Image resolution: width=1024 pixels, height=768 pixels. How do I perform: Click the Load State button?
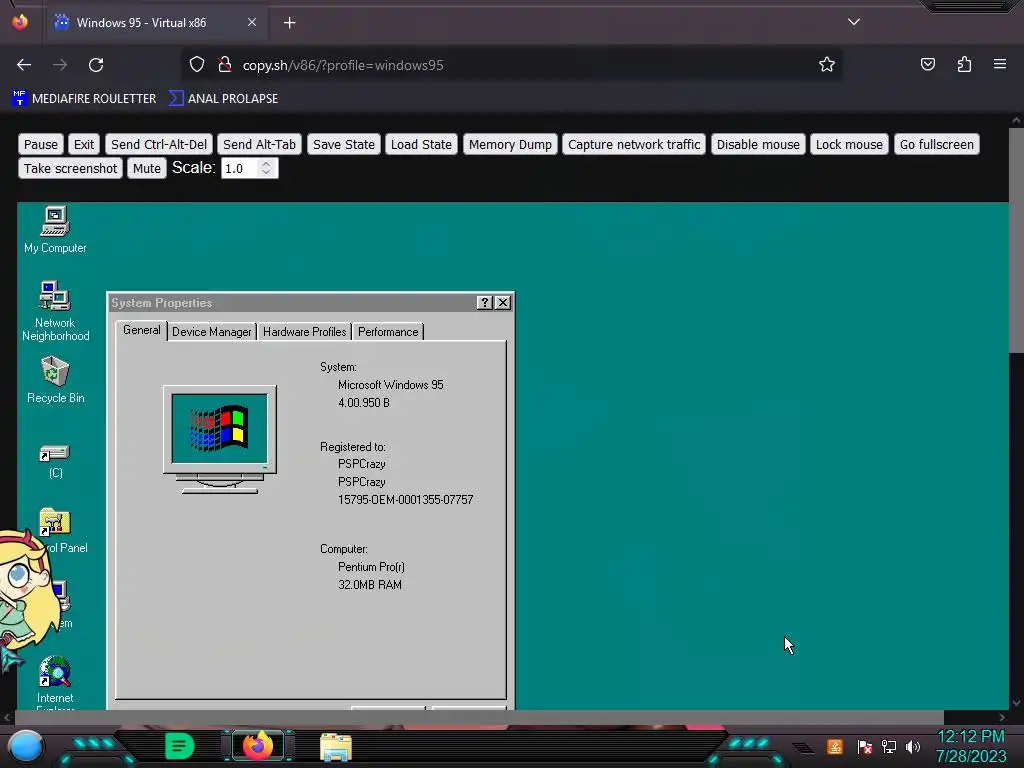click(421, 144)
